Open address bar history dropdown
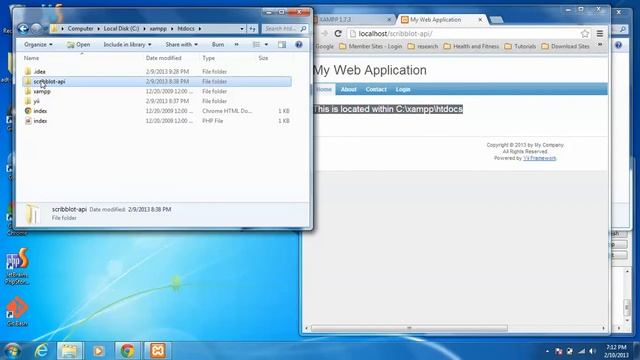640x360 pixels. point(242,29)
